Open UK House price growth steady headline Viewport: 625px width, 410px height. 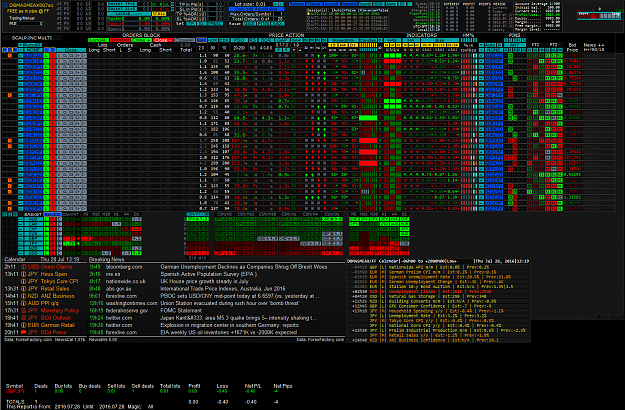pos(204,281)
